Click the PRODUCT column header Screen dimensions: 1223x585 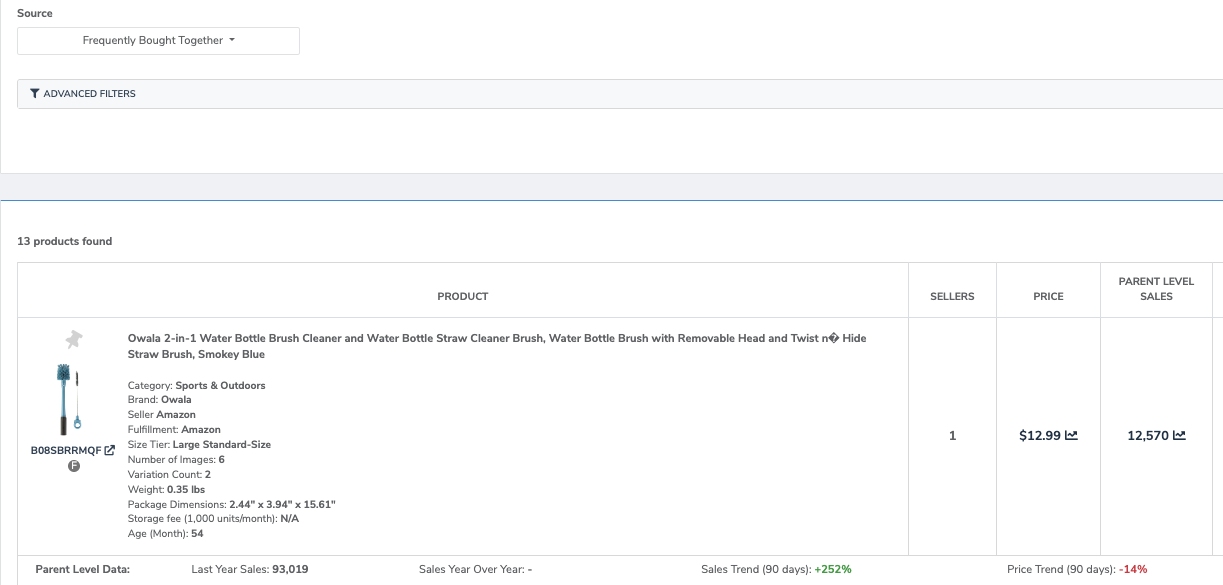pyautogui.click(x=463, y=296)
